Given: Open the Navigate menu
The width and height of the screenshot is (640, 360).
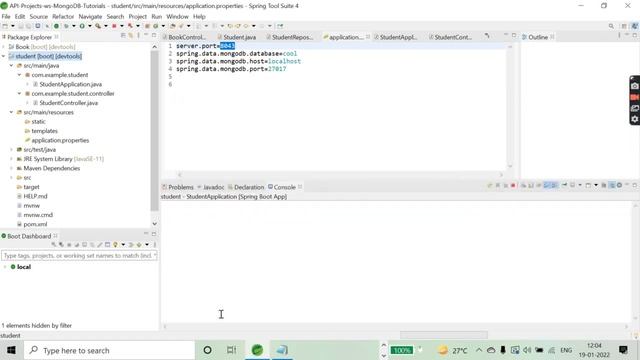Looking at the screenshot, I should point(90,17).
